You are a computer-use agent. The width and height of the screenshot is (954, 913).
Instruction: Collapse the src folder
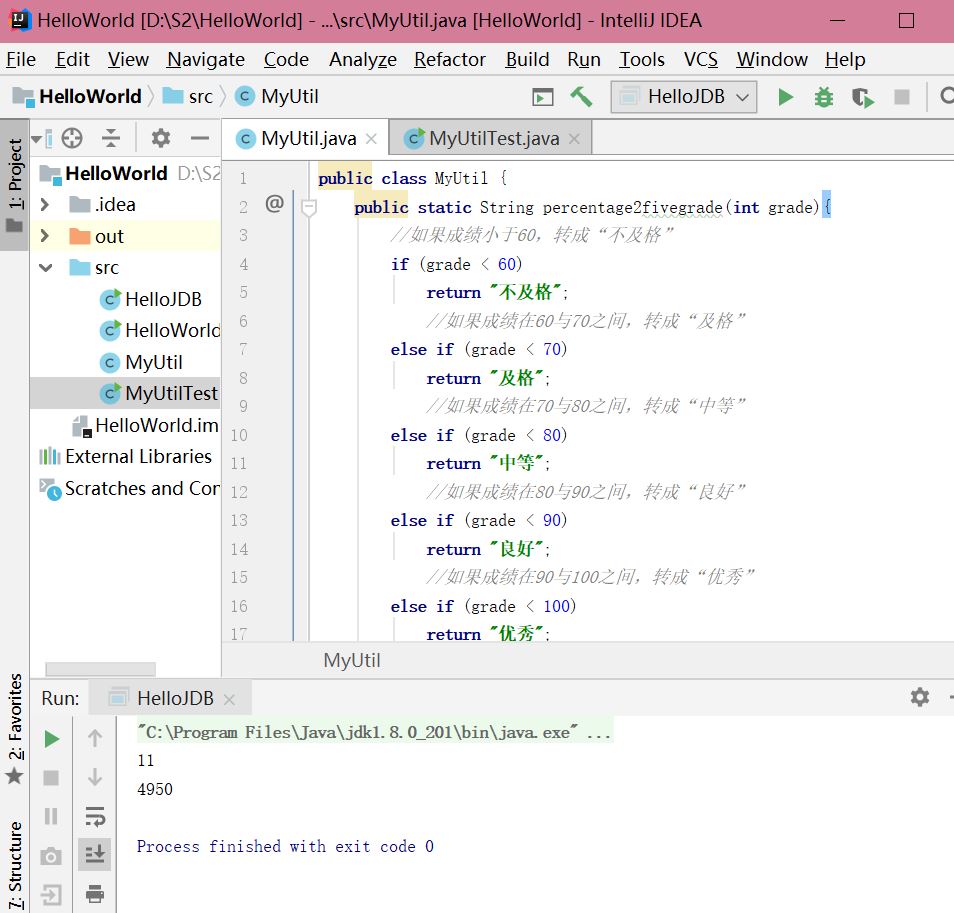coord(46,268)
